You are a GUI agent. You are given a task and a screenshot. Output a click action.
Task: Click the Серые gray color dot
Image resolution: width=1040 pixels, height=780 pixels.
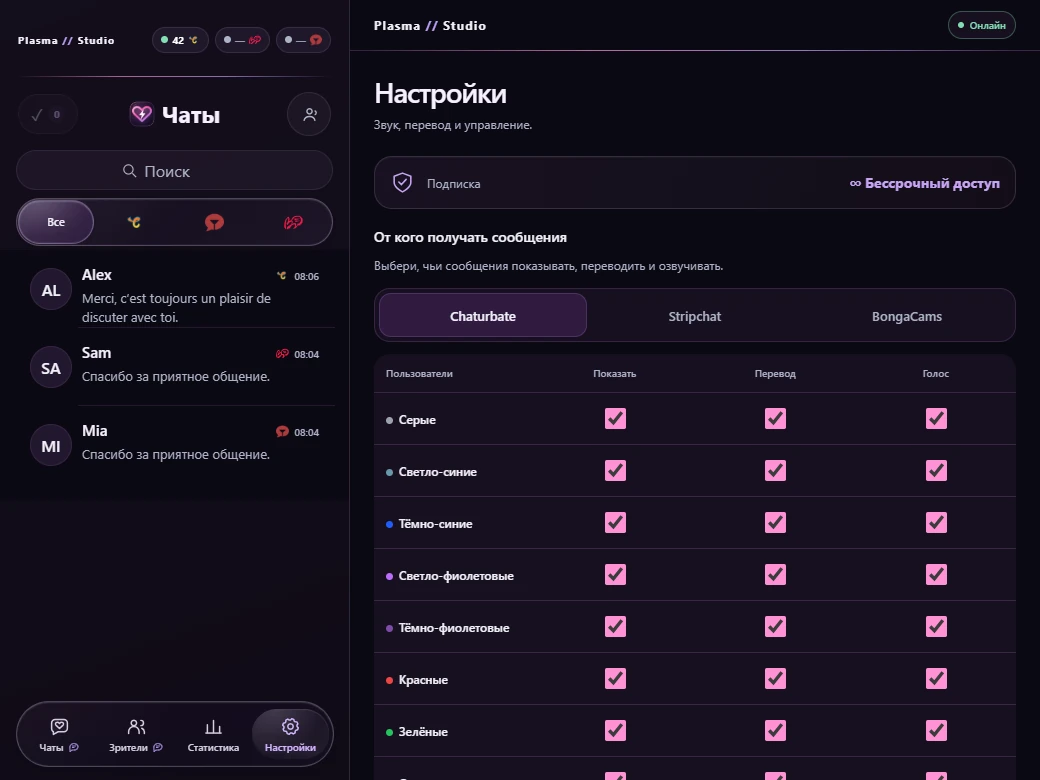click(389, 420)
